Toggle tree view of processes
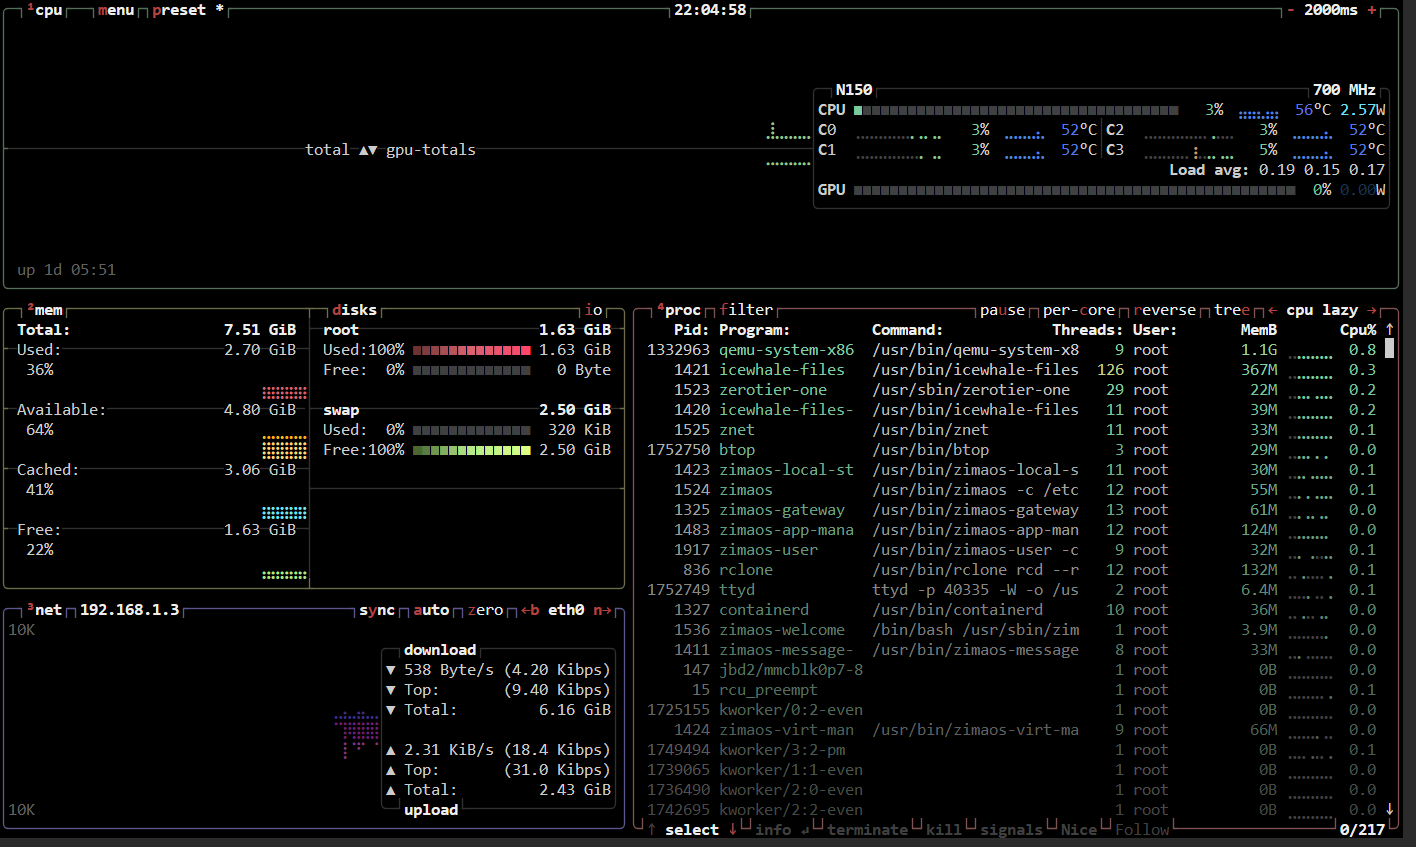 [1232, 310]
